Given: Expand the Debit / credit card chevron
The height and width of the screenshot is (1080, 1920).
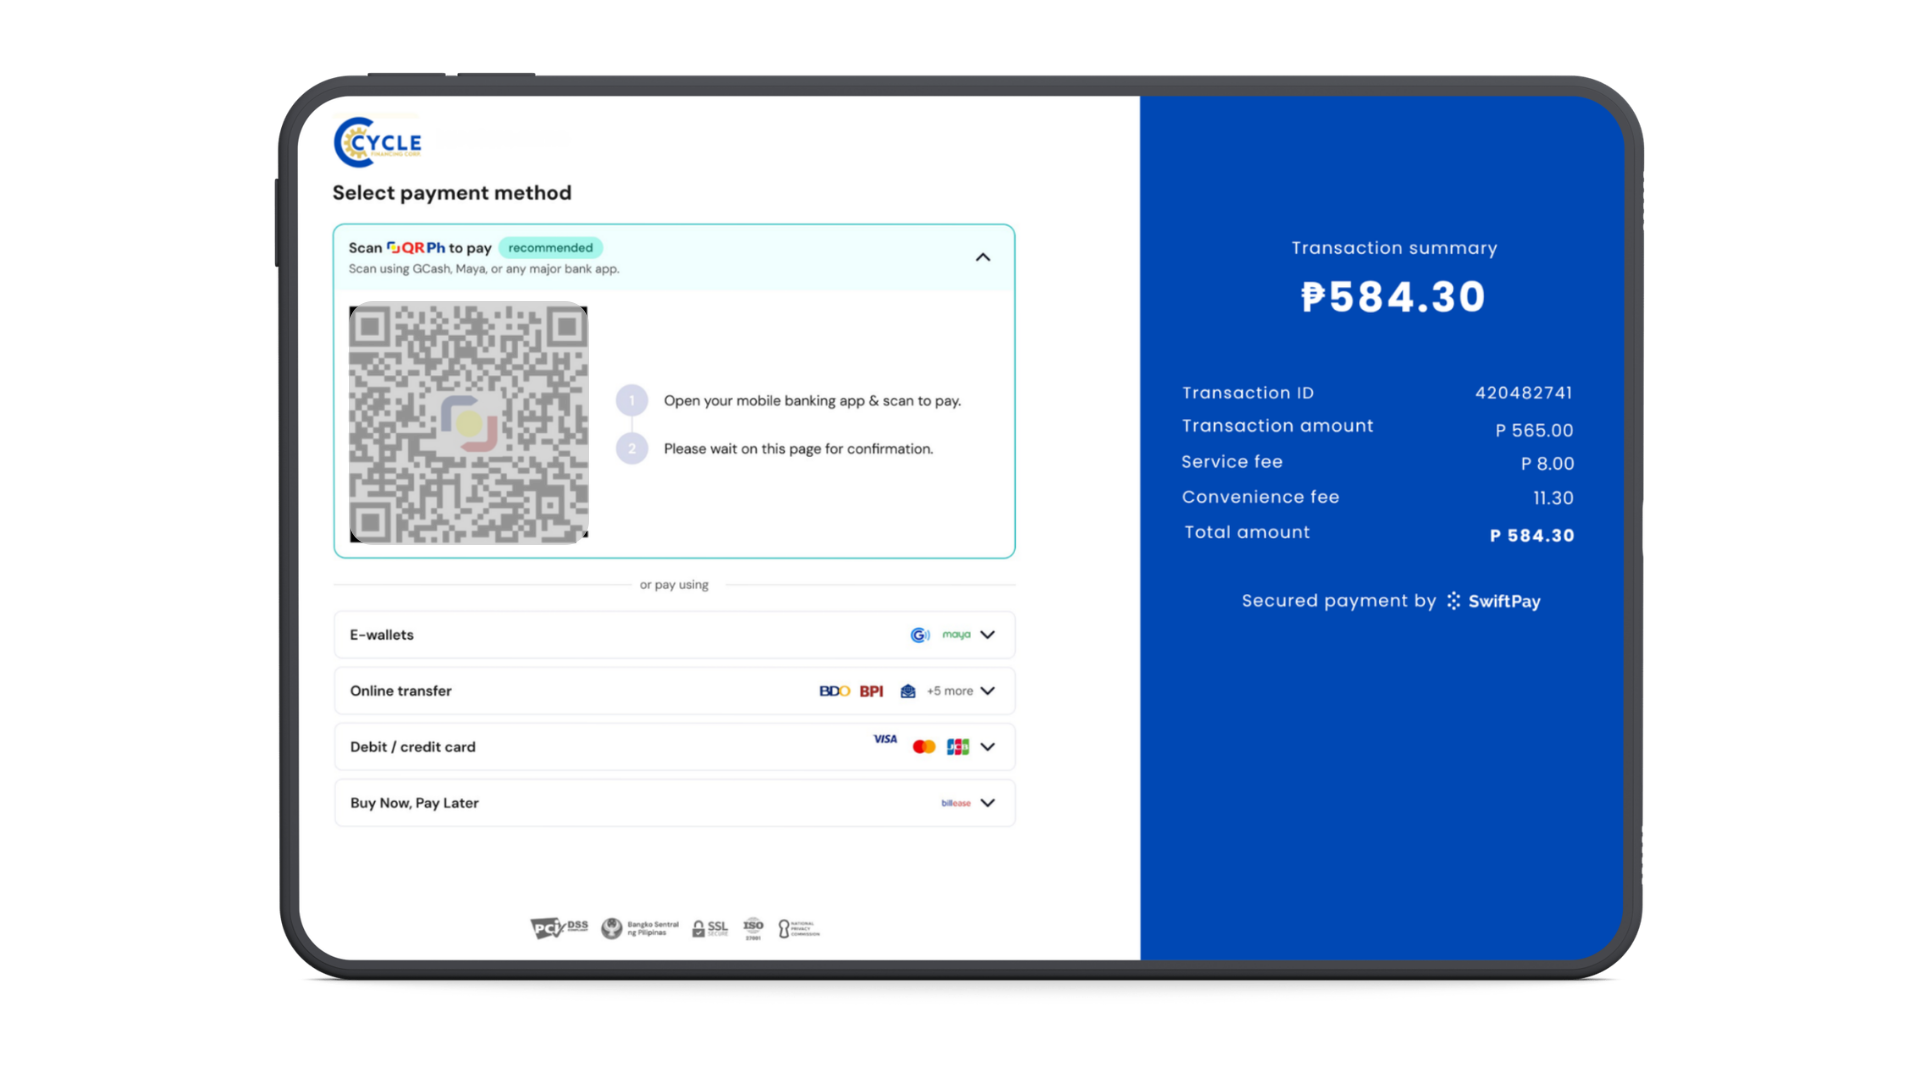Looking at the screenshot, I should click(988, 747).
